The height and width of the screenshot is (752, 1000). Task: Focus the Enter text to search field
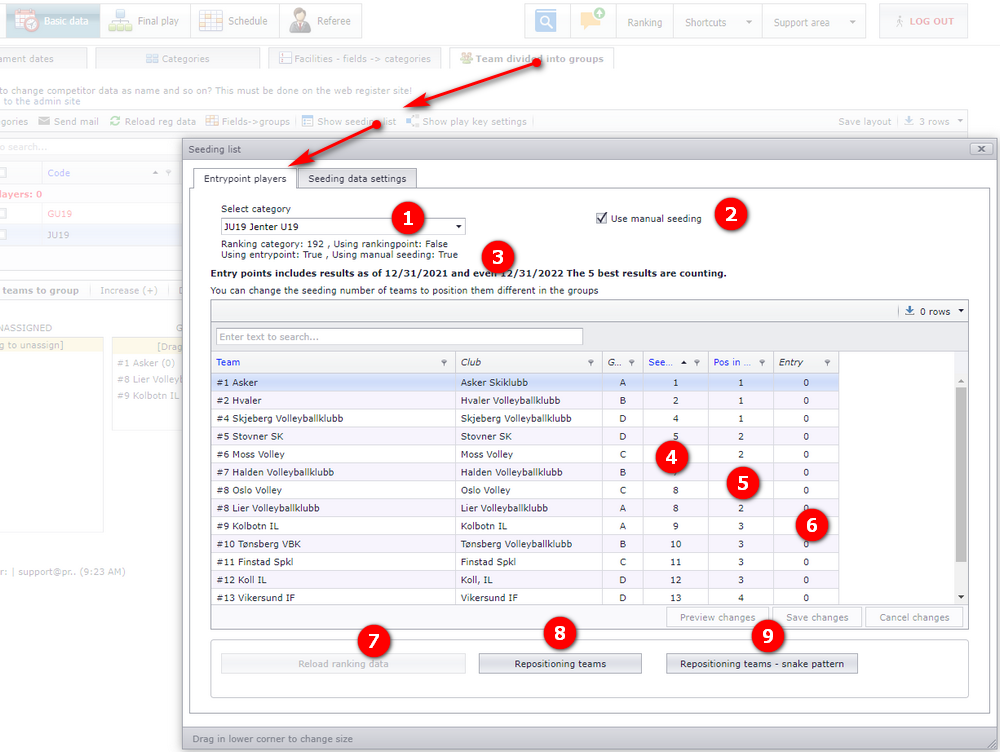pos(399,337)
